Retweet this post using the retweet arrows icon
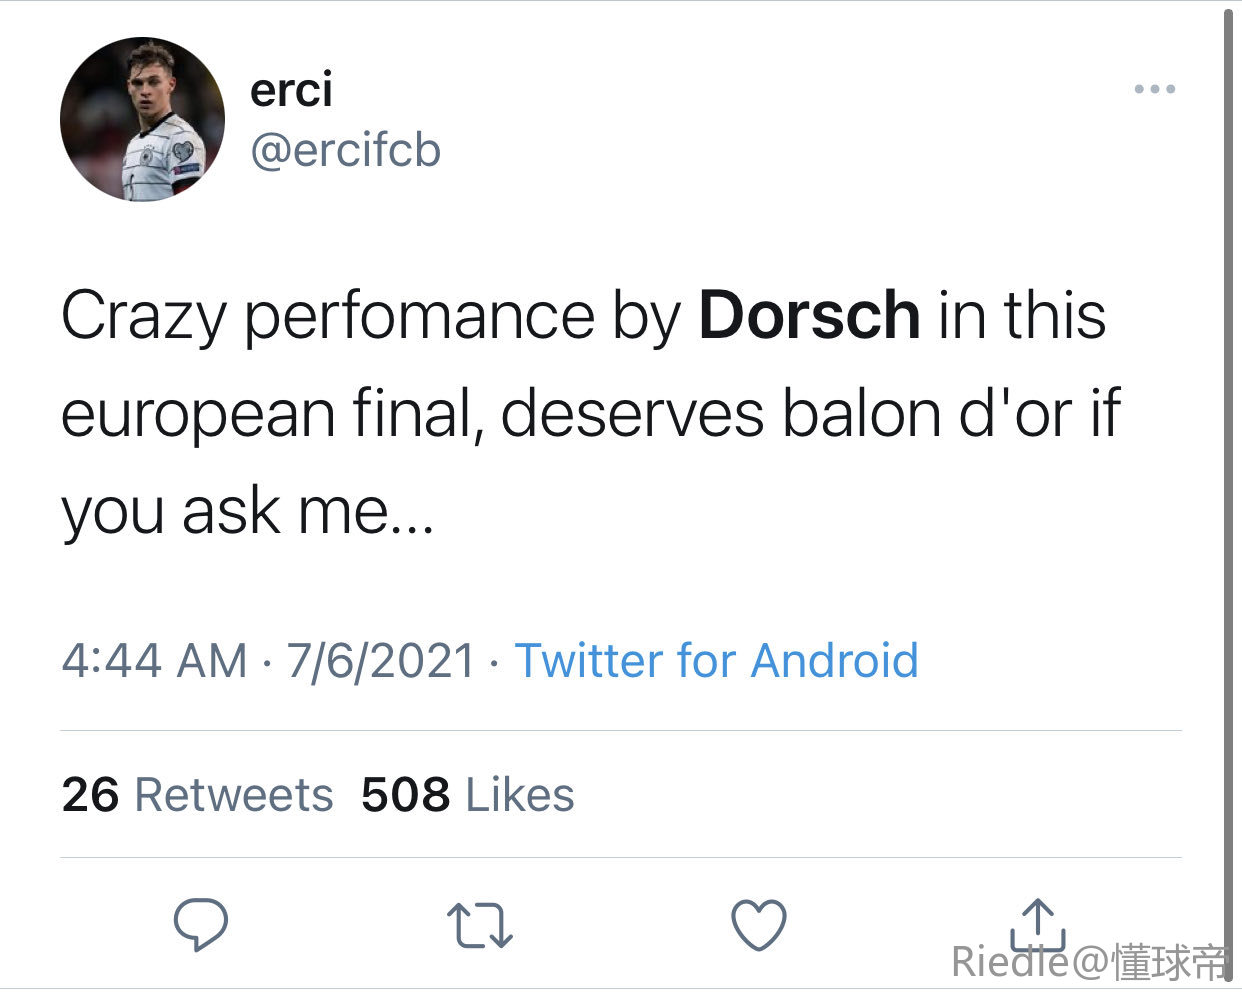Viewport: 1242px width, 996px height. pyautogui.click(x=479, y=925)
